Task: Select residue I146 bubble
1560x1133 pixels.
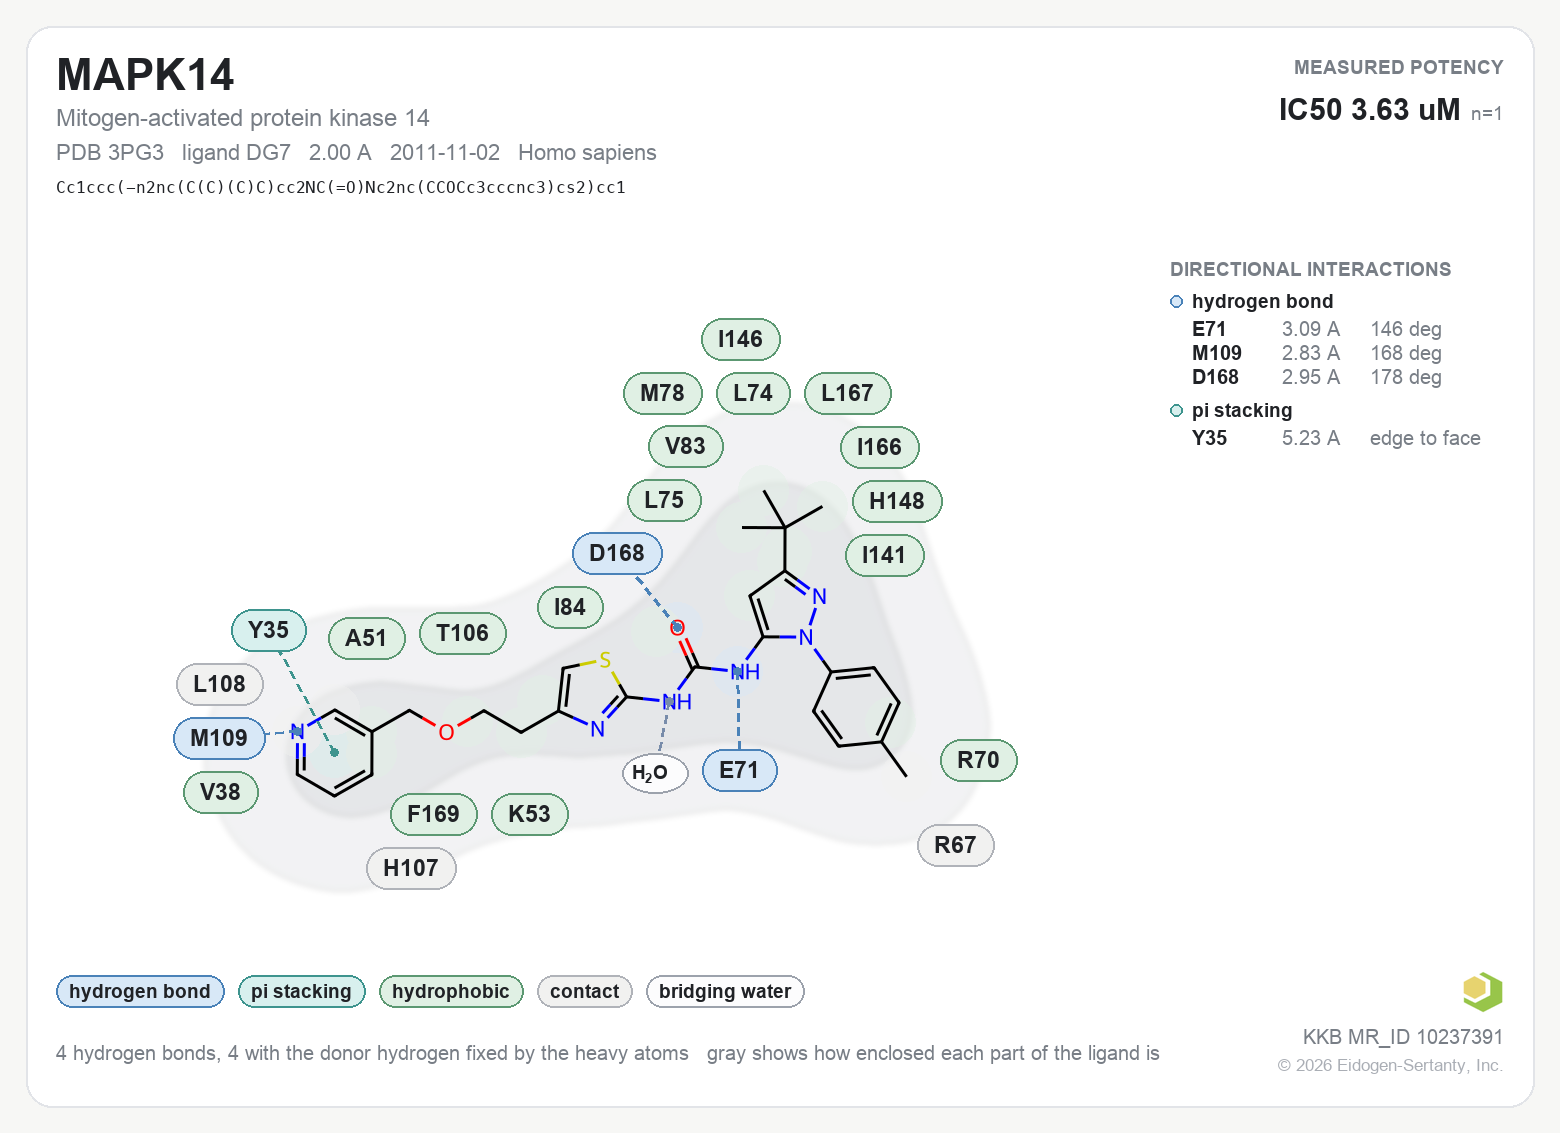Action: click(x=740, y=339)
